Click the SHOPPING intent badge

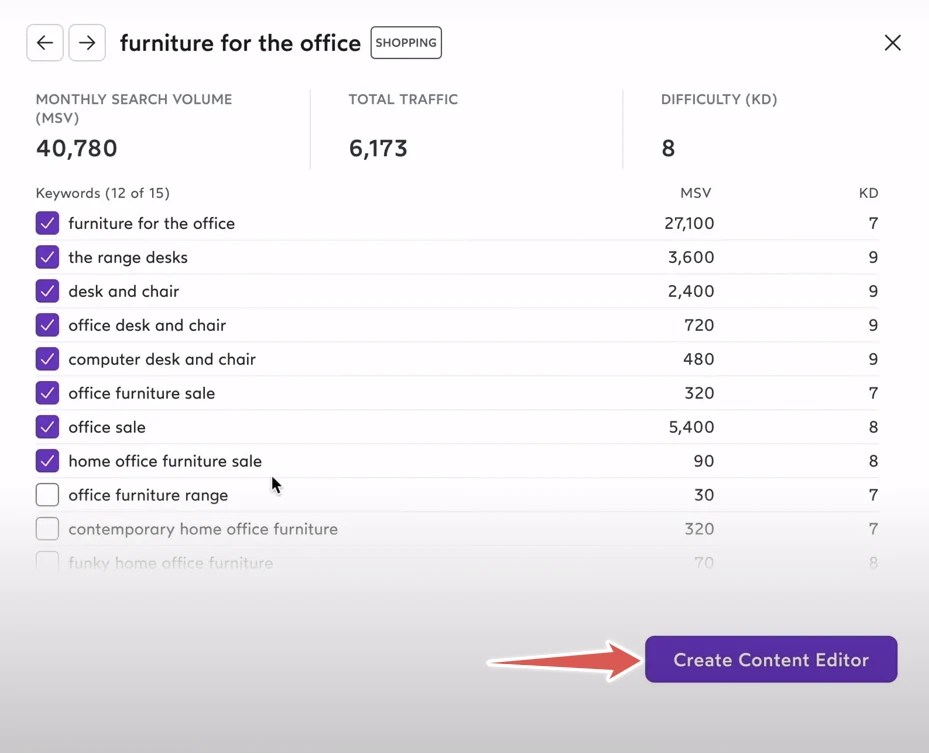406,43
